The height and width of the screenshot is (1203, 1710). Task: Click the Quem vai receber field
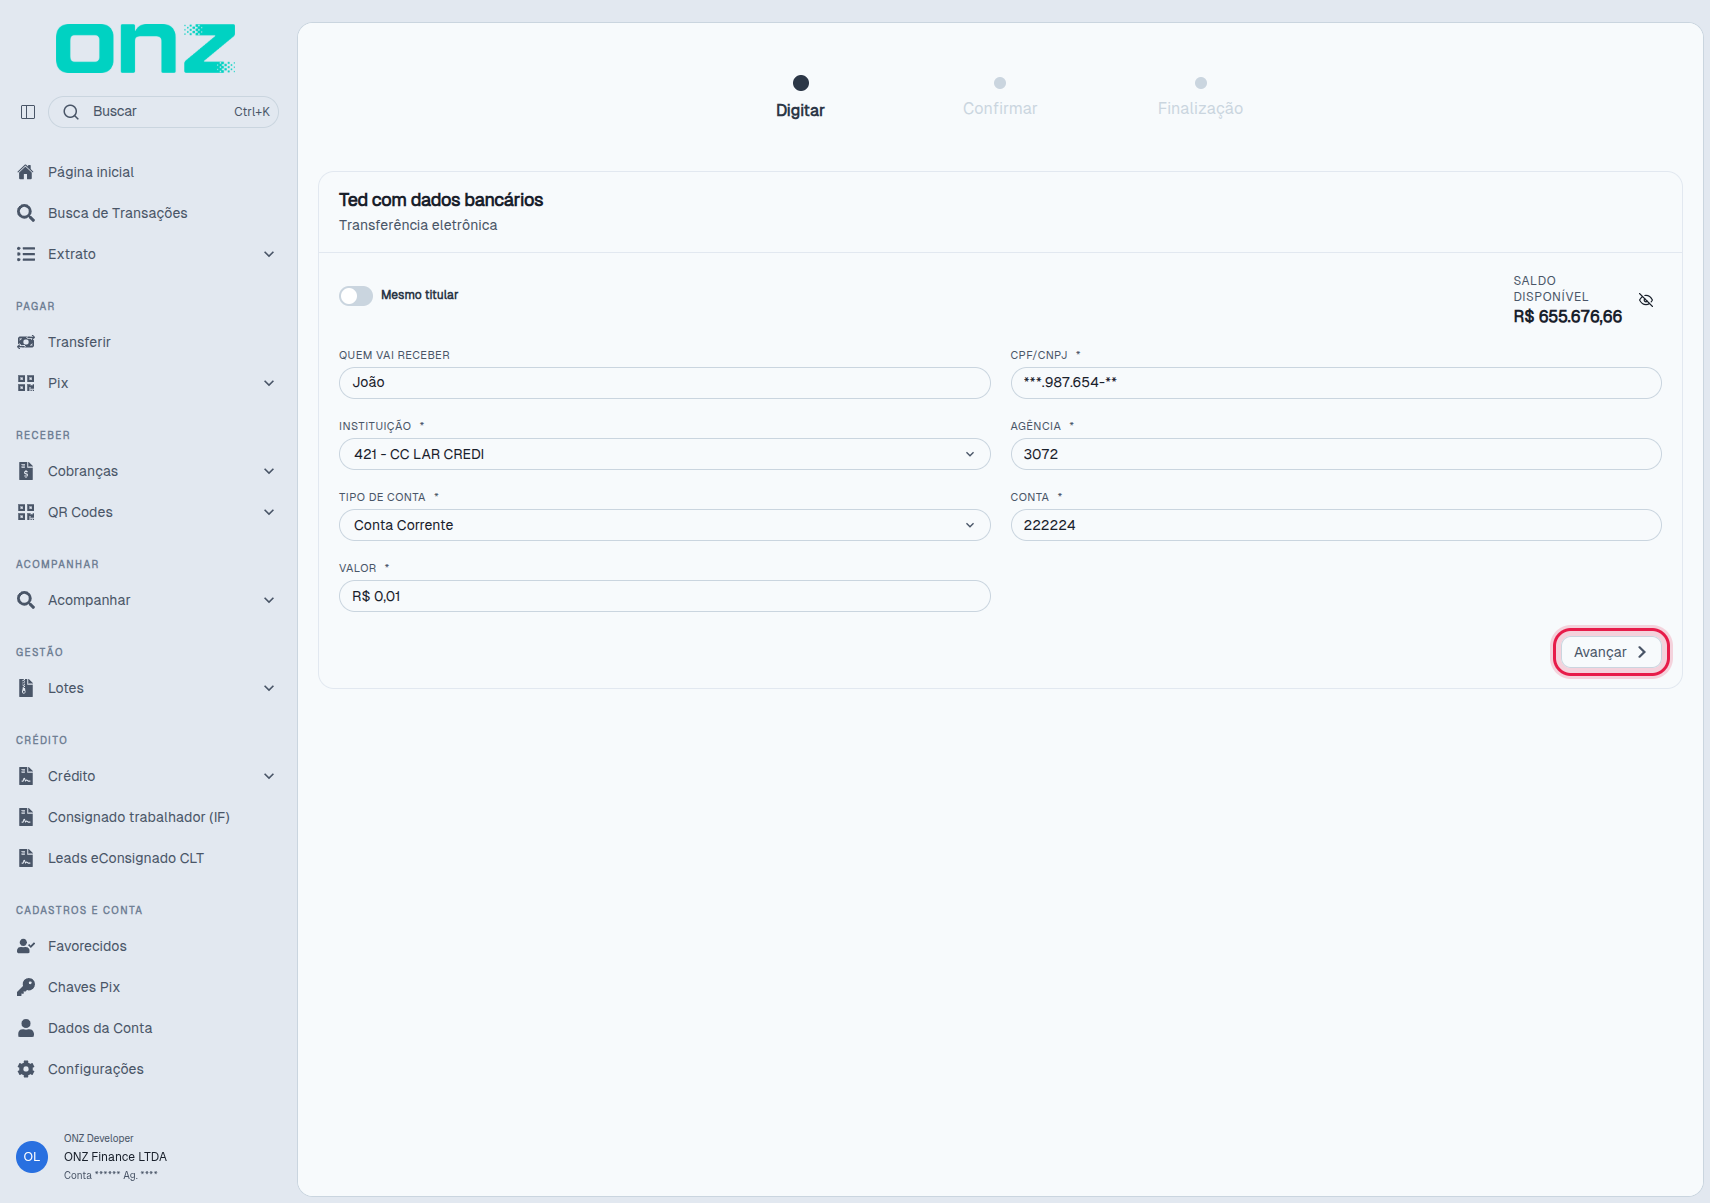tap(664, 383)
